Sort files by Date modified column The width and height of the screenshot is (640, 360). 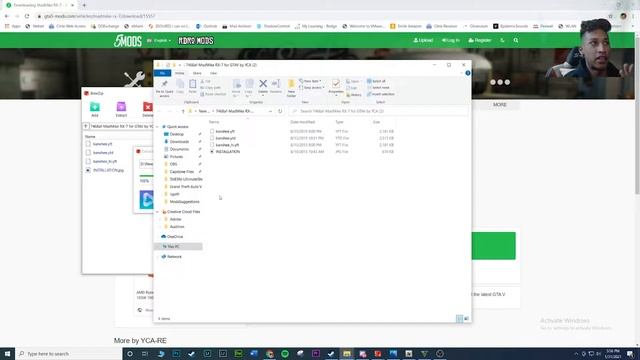coord(302,122)
